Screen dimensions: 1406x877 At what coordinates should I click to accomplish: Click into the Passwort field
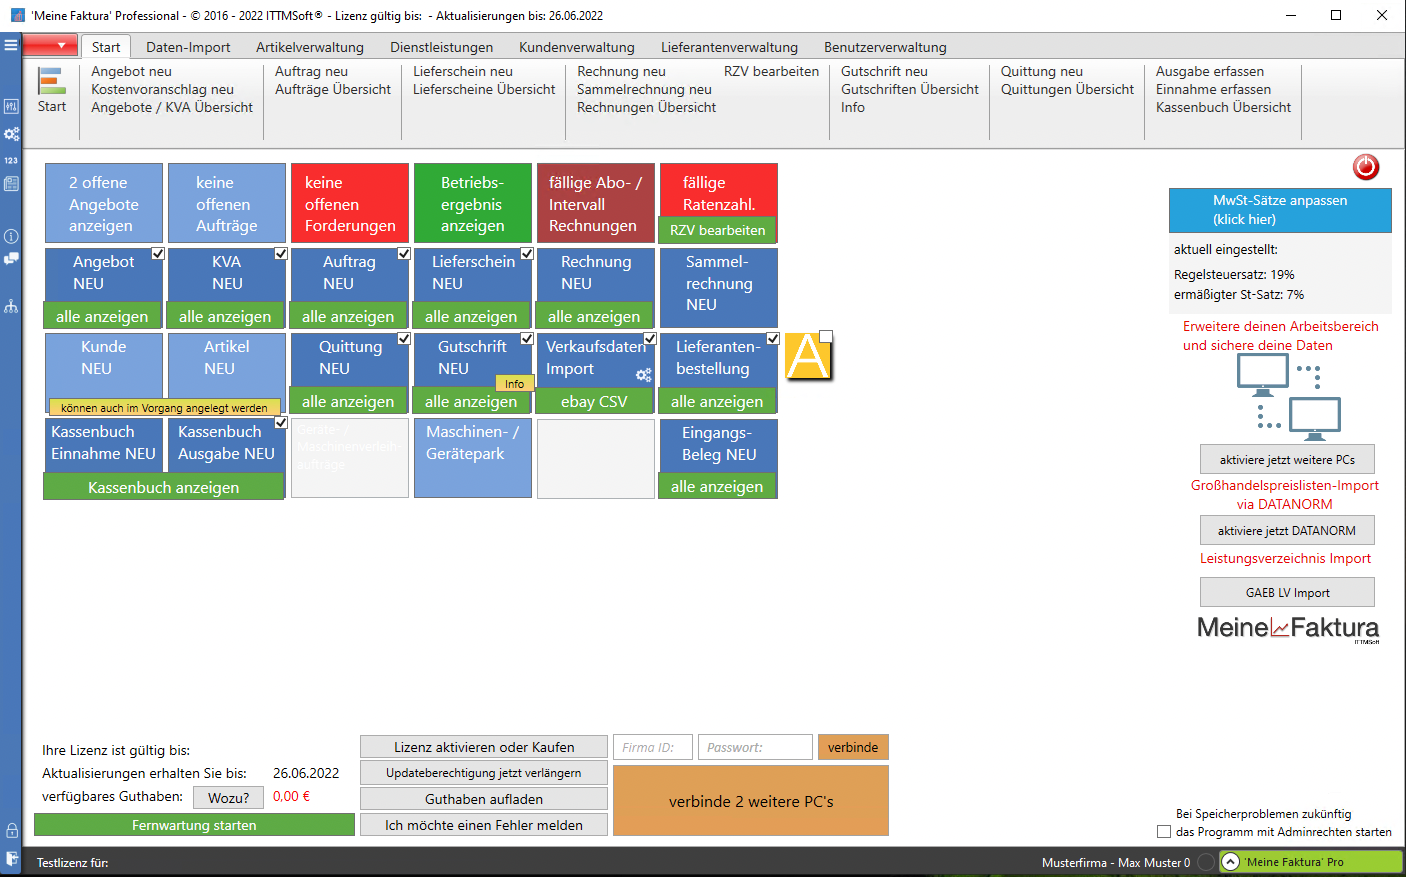755,747
